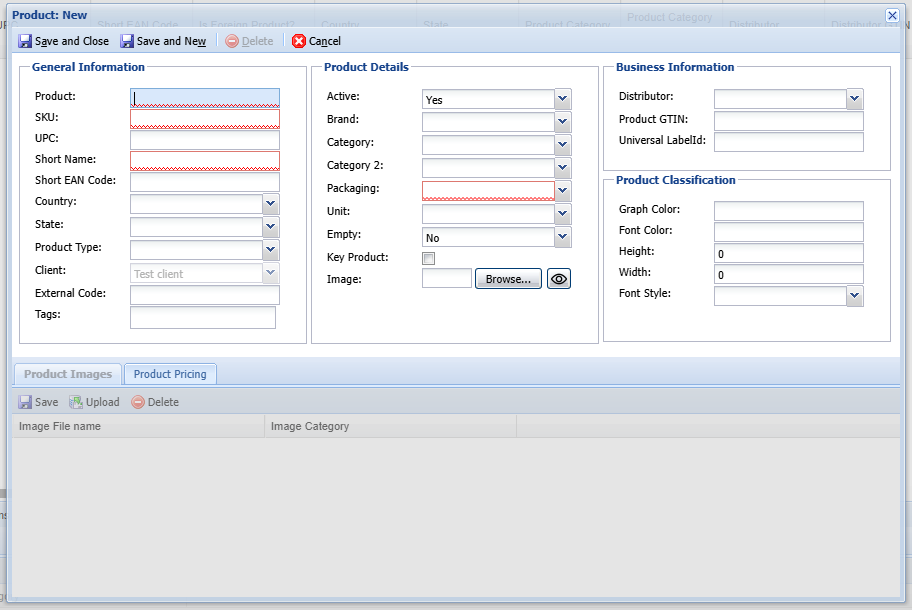Click Save and Close
The image size is (912, 610).
63,41
